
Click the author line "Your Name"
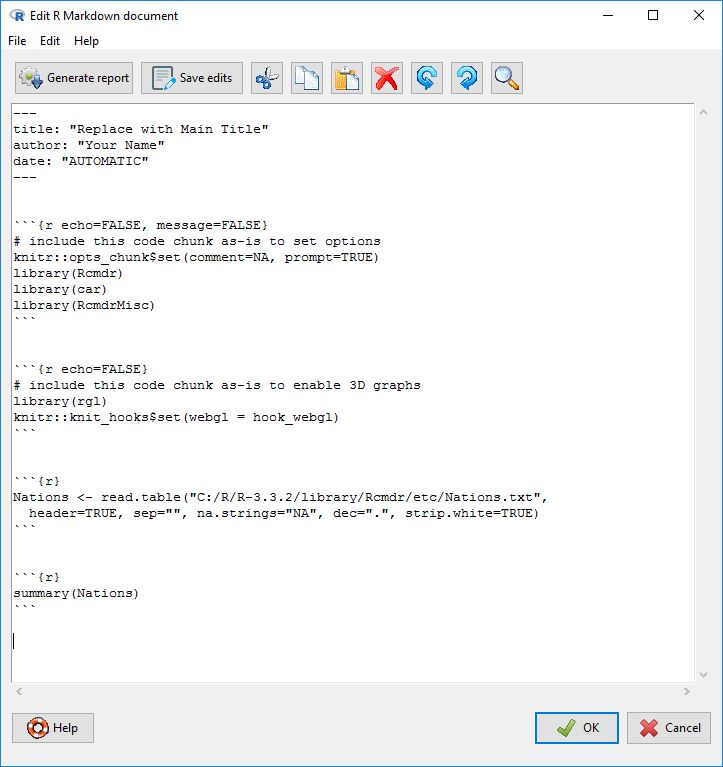(89, 145)
